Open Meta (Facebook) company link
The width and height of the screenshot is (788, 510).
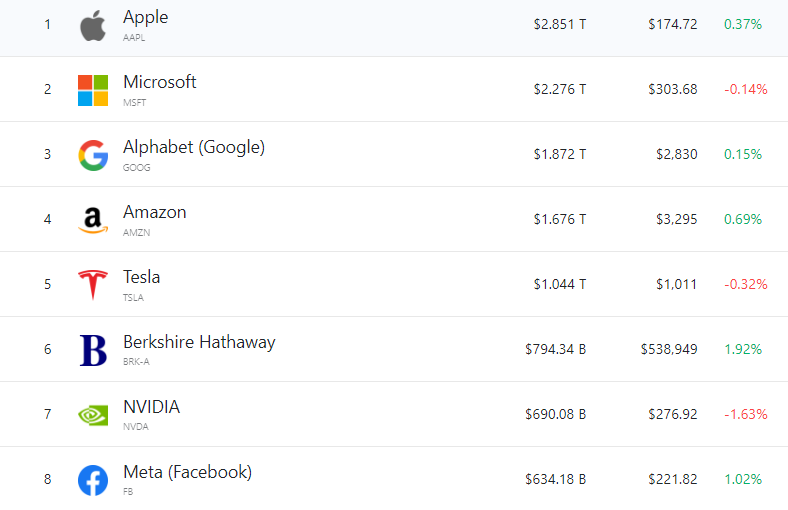point(187,472)
